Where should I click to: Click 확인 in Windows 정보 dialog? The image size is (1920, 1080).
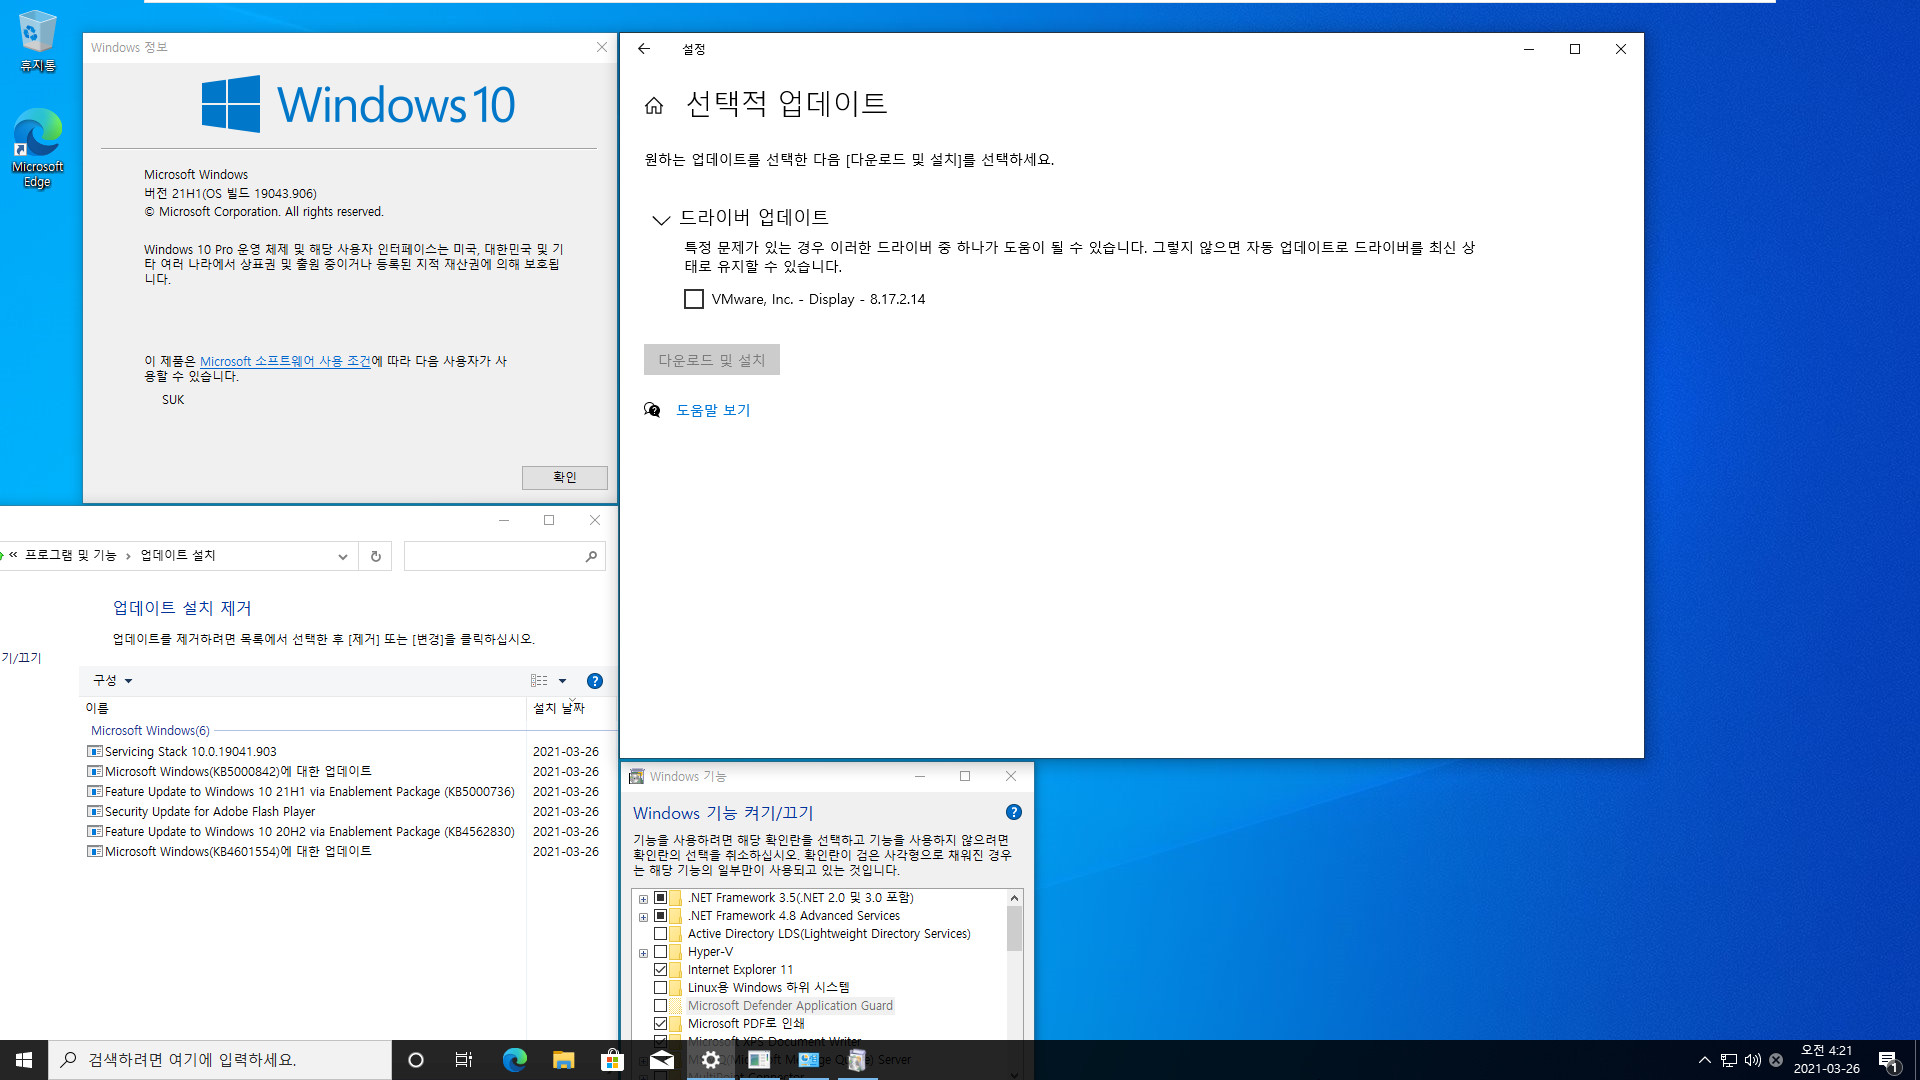tap(565, 478)
